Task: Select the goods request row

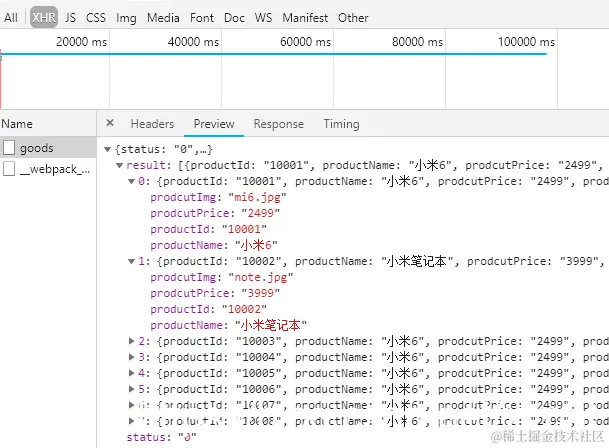Action: click(48, 148)
